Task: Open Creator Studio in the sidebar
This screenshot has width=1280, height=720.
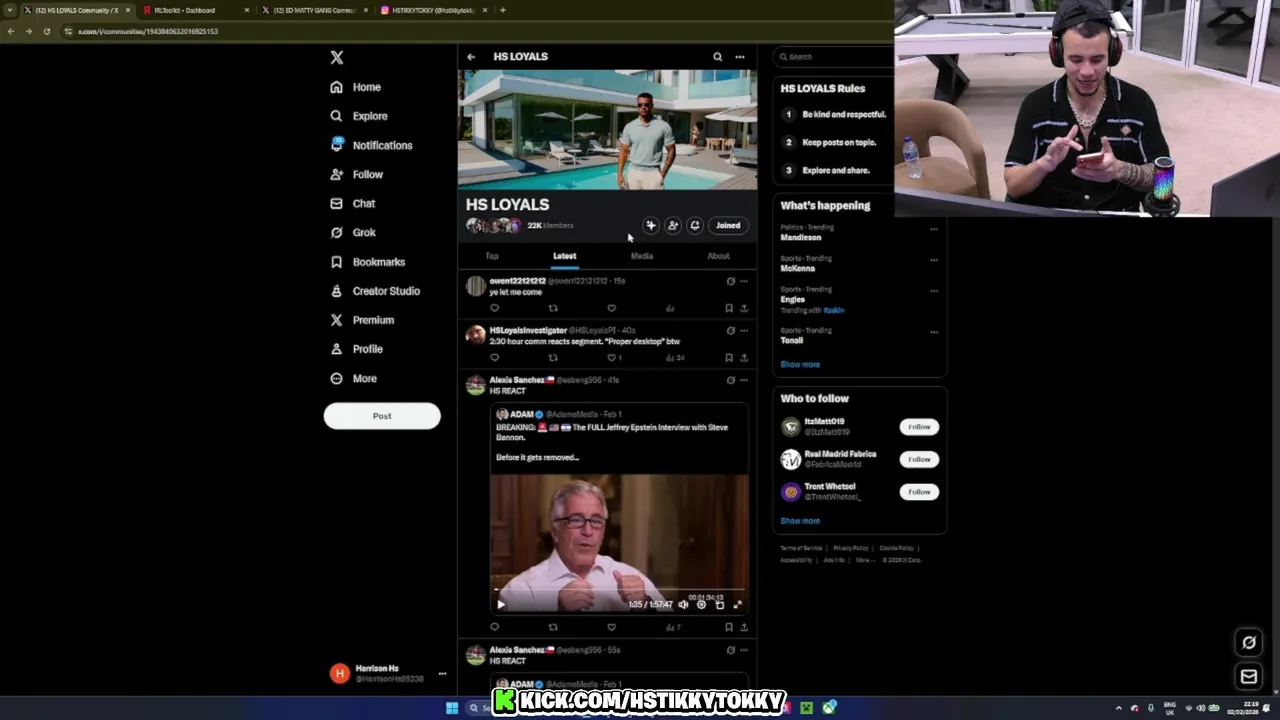Action: coord(375,291)
